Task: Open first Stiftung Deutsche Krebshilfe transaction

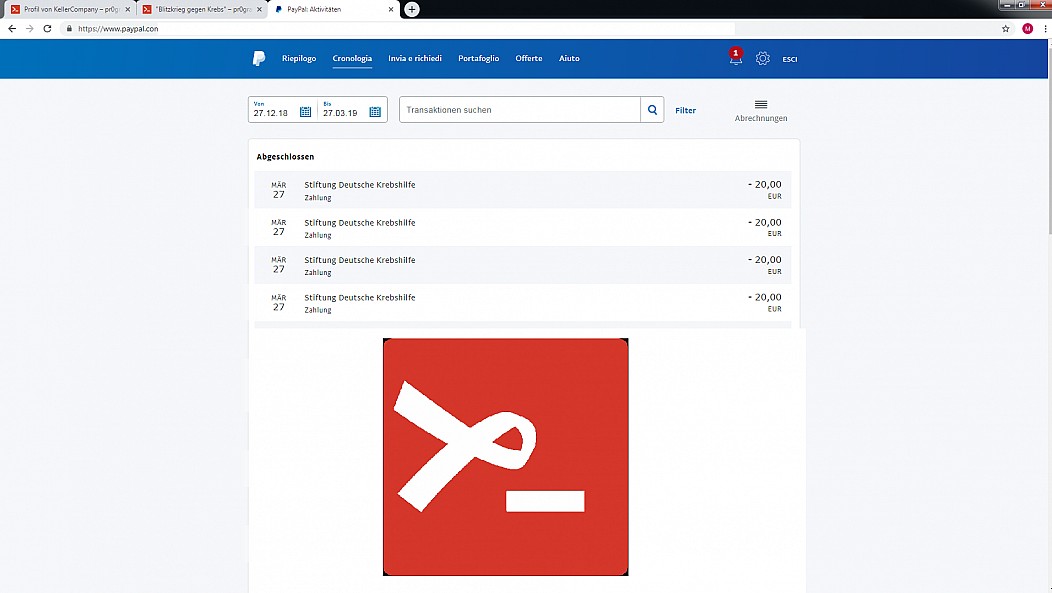Action: click(x=523, y=190)
